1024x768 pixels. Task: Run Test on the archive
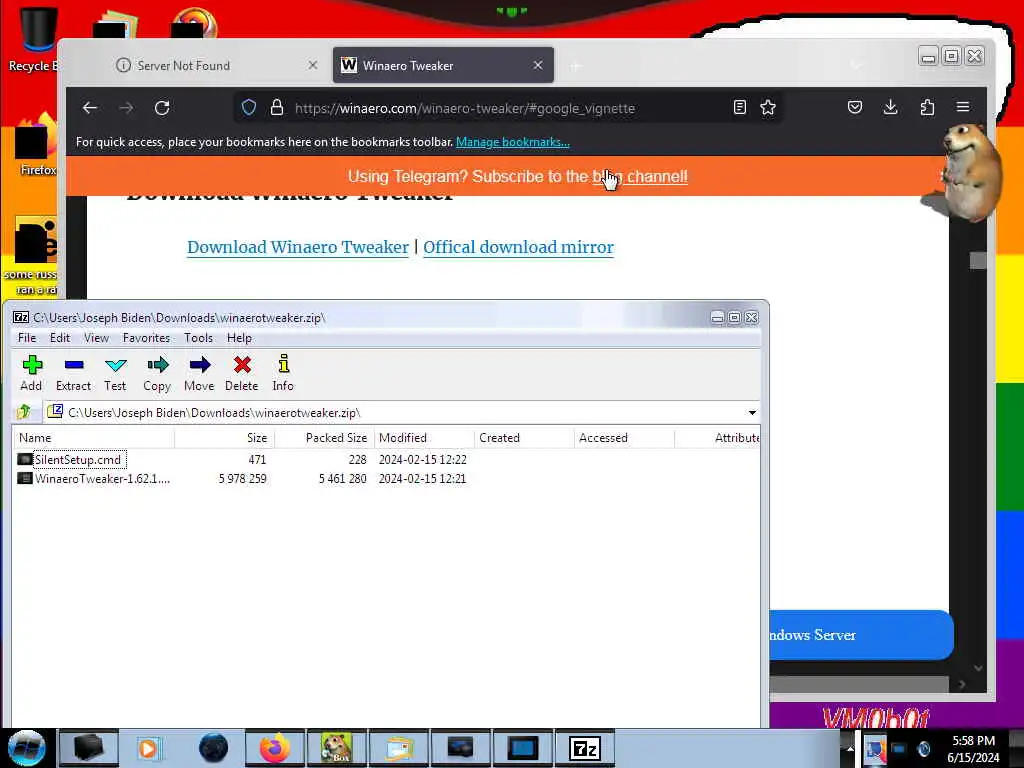116,374
